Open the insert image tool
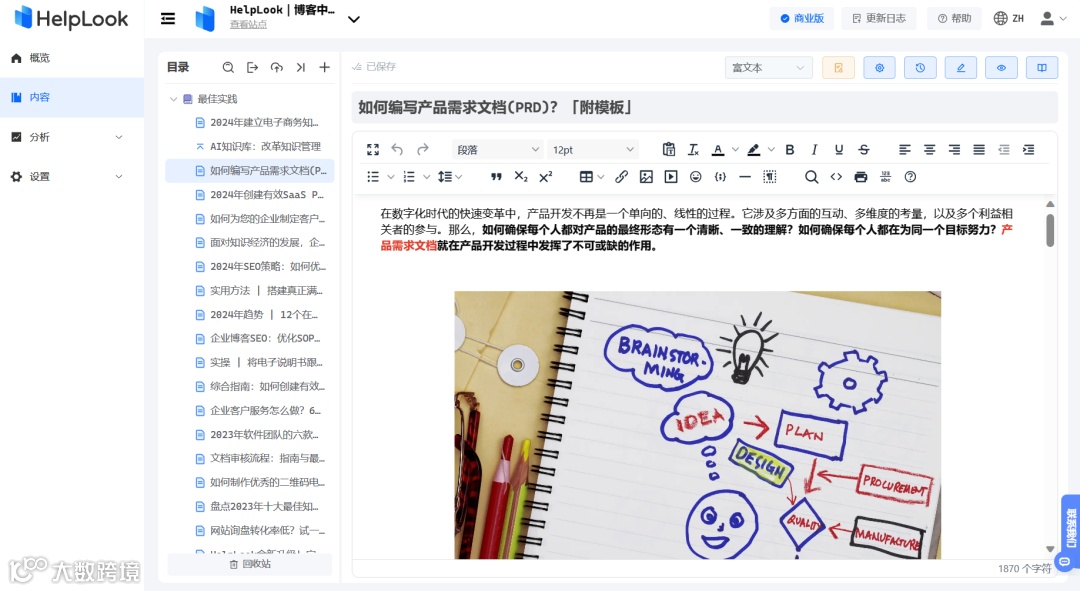 point(645,177)
